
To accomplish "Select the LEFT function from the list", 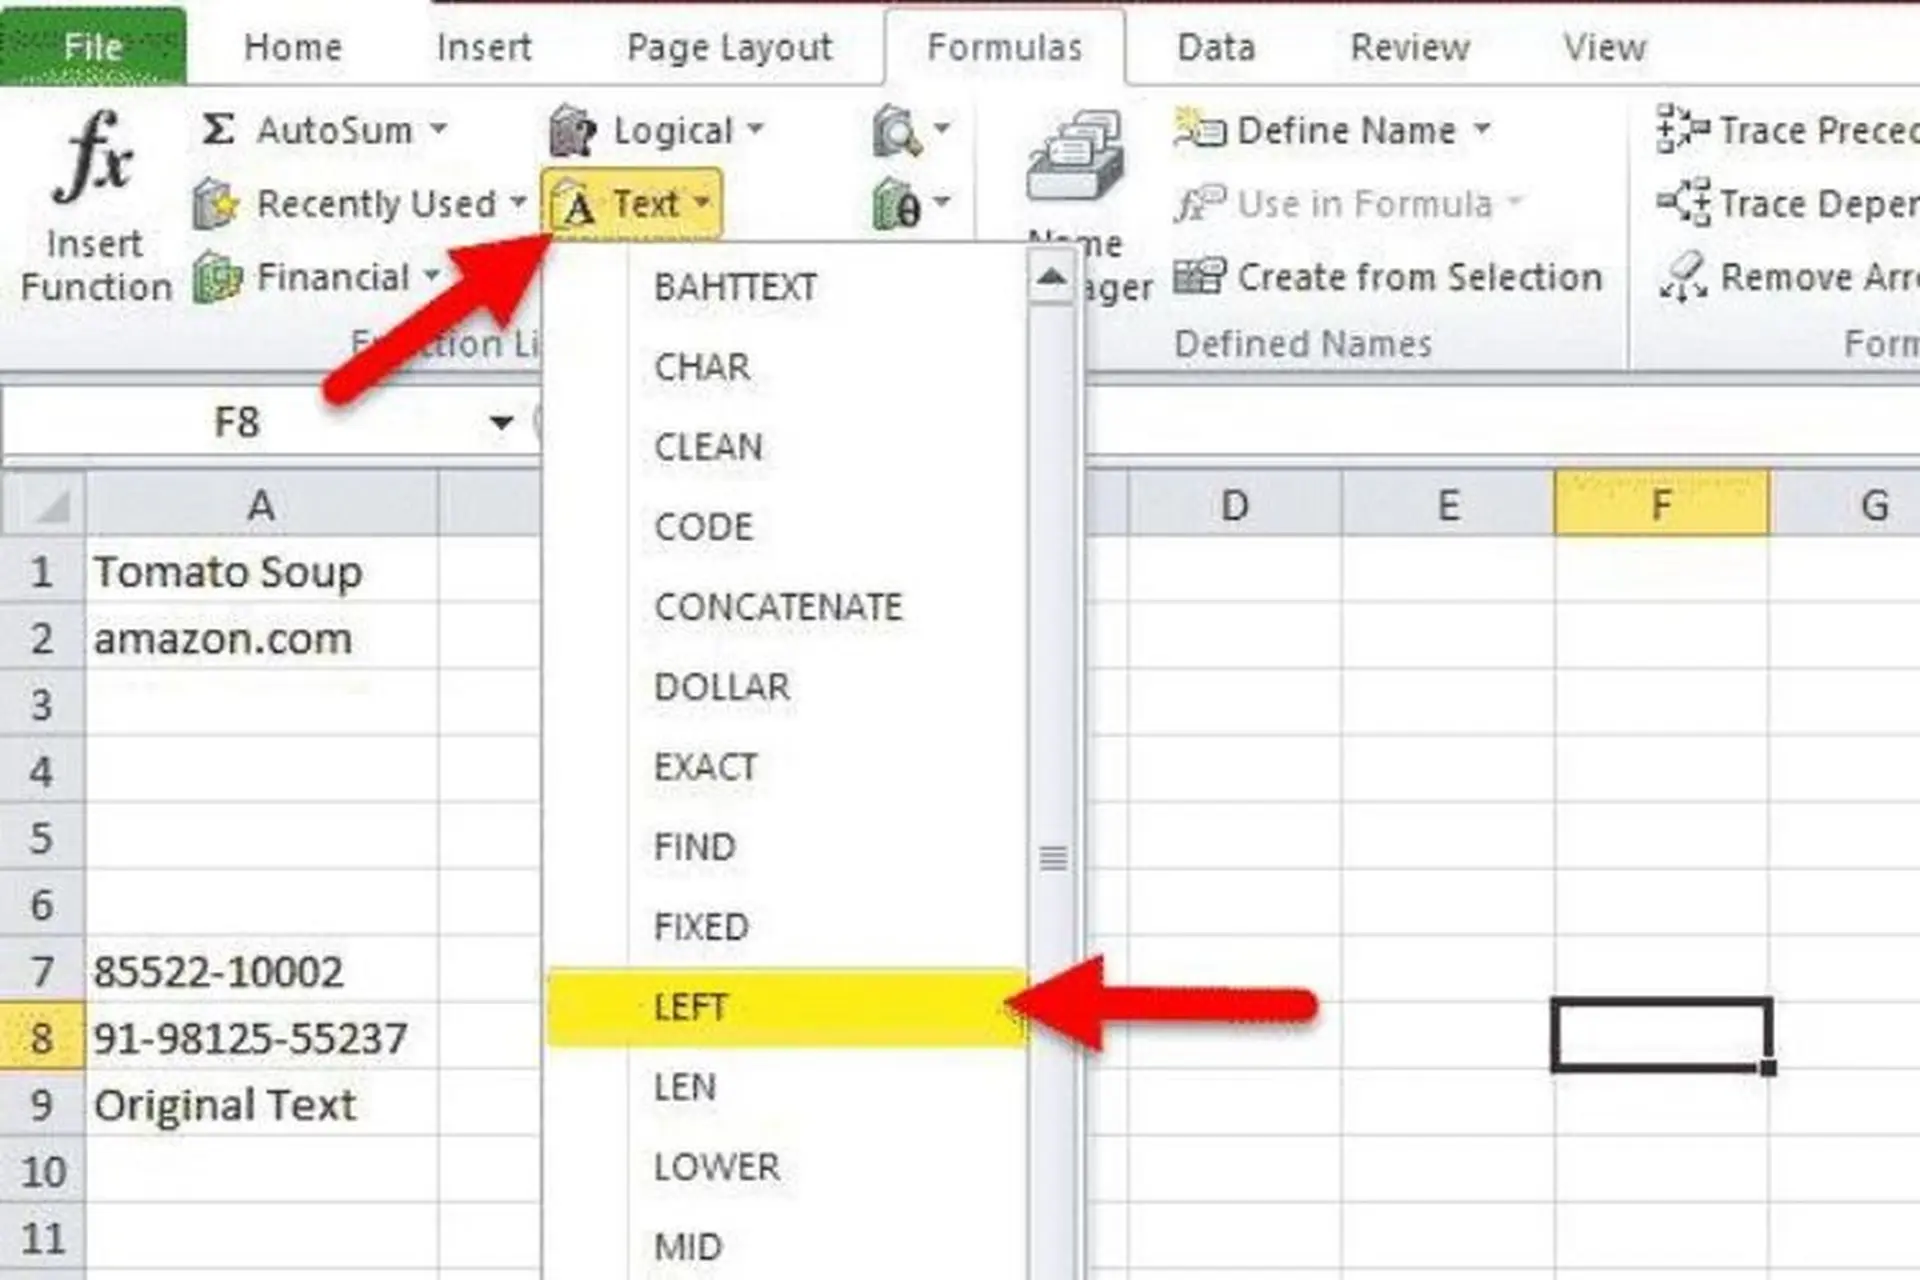I will click(690, 1006).
